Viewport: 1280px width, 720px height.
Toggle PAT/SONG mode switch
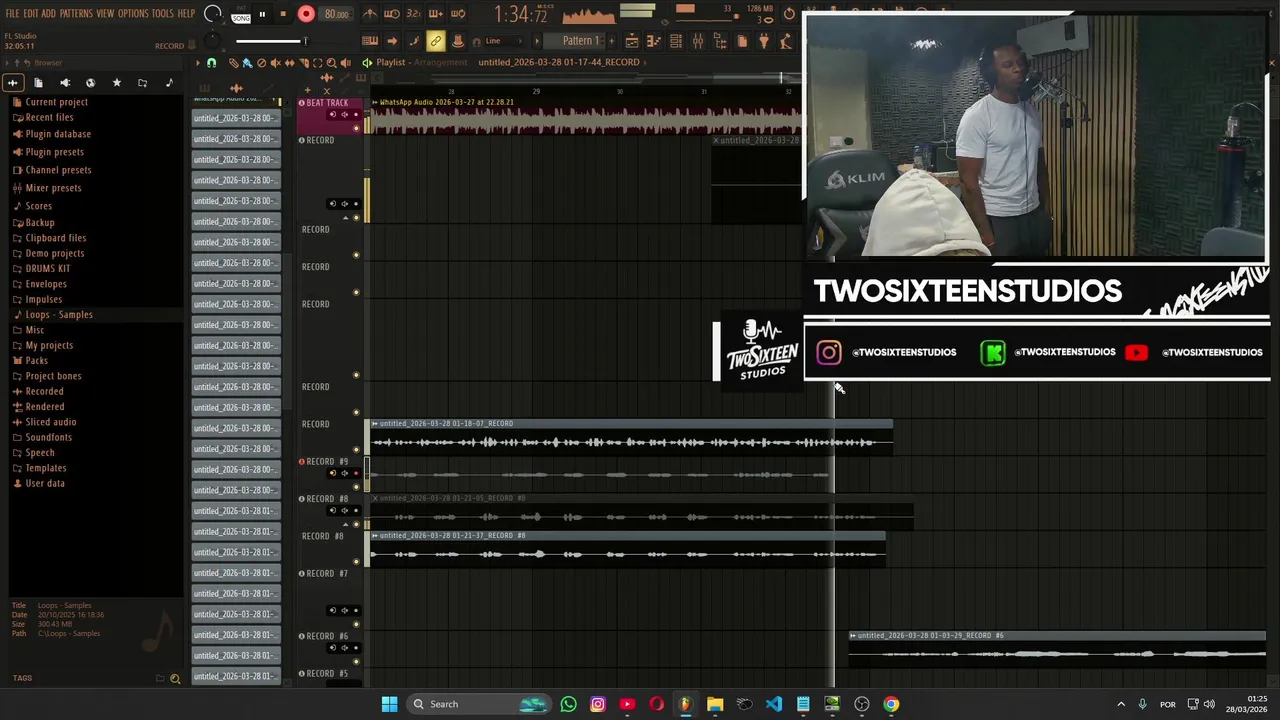coord(241,14)
